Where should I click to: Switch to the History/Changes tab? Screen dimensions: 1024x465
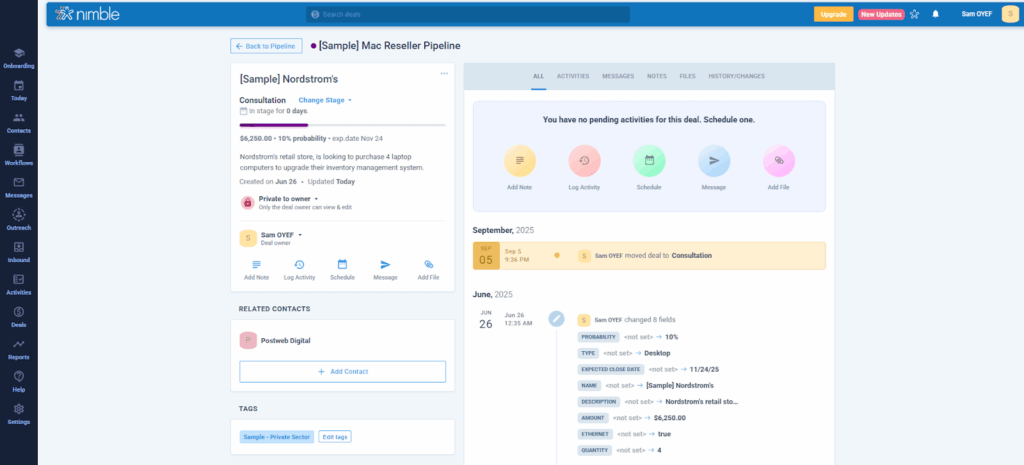(736, 76)
